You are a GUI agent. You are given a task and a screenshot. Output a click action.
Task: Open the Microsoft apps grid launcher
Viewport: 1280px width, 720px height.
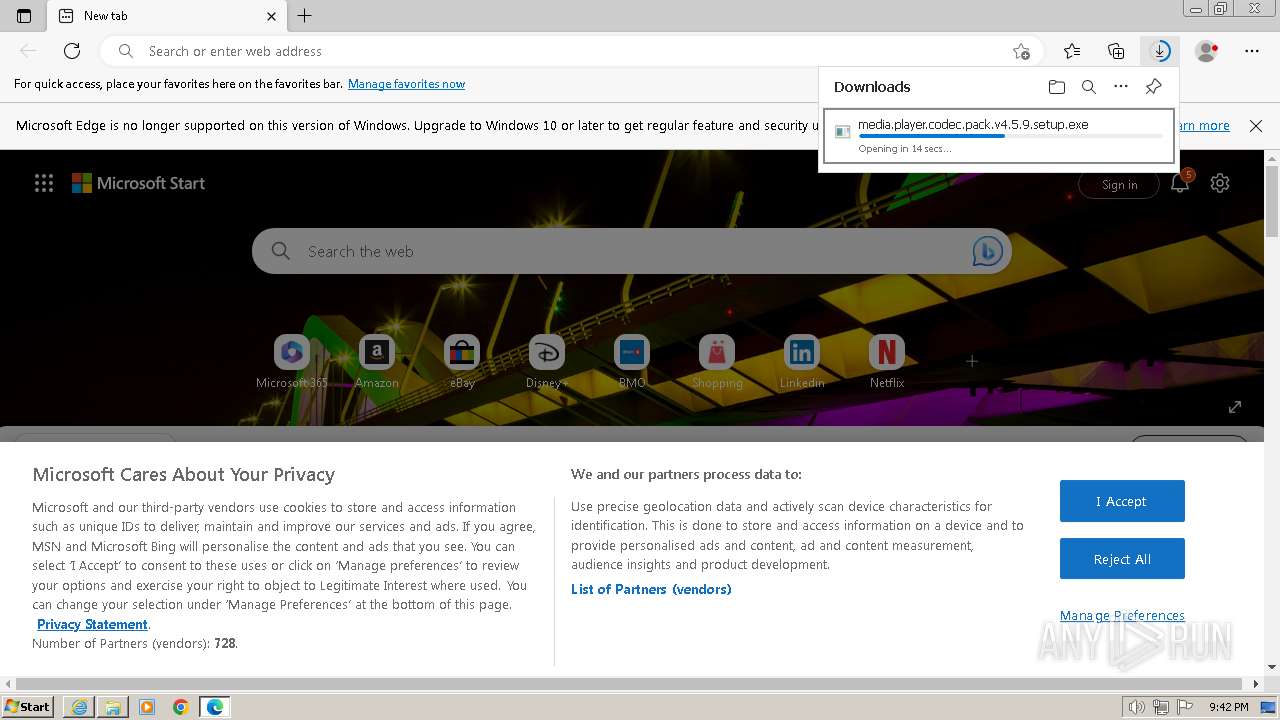[44, 183]
